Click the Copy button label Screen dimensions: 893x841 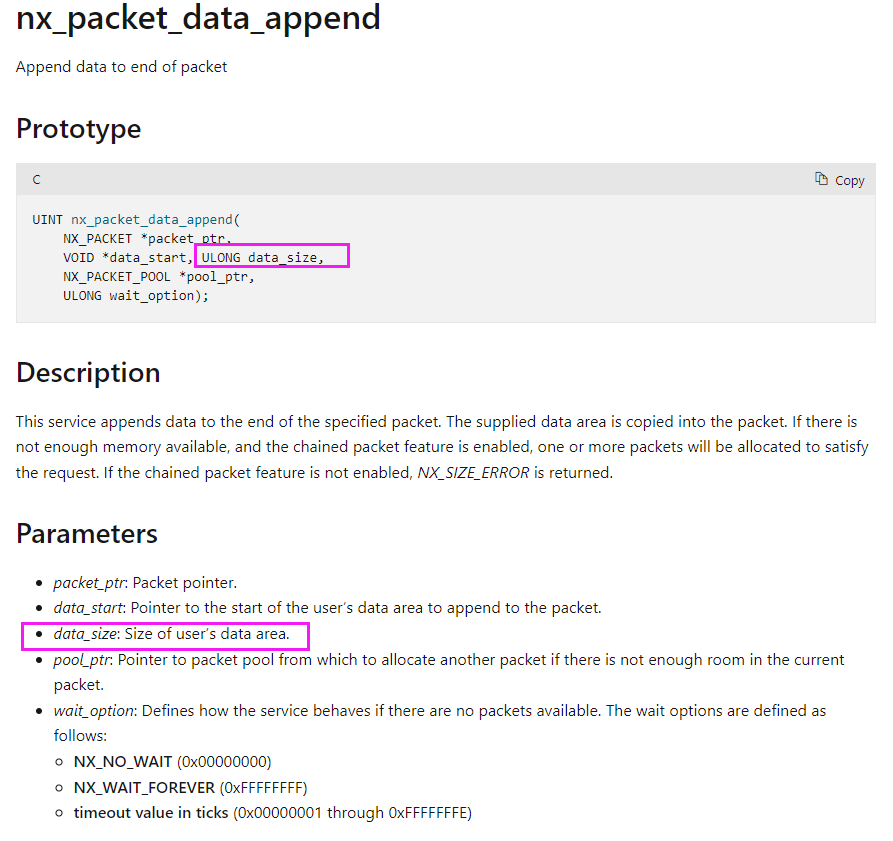[850, 180]
